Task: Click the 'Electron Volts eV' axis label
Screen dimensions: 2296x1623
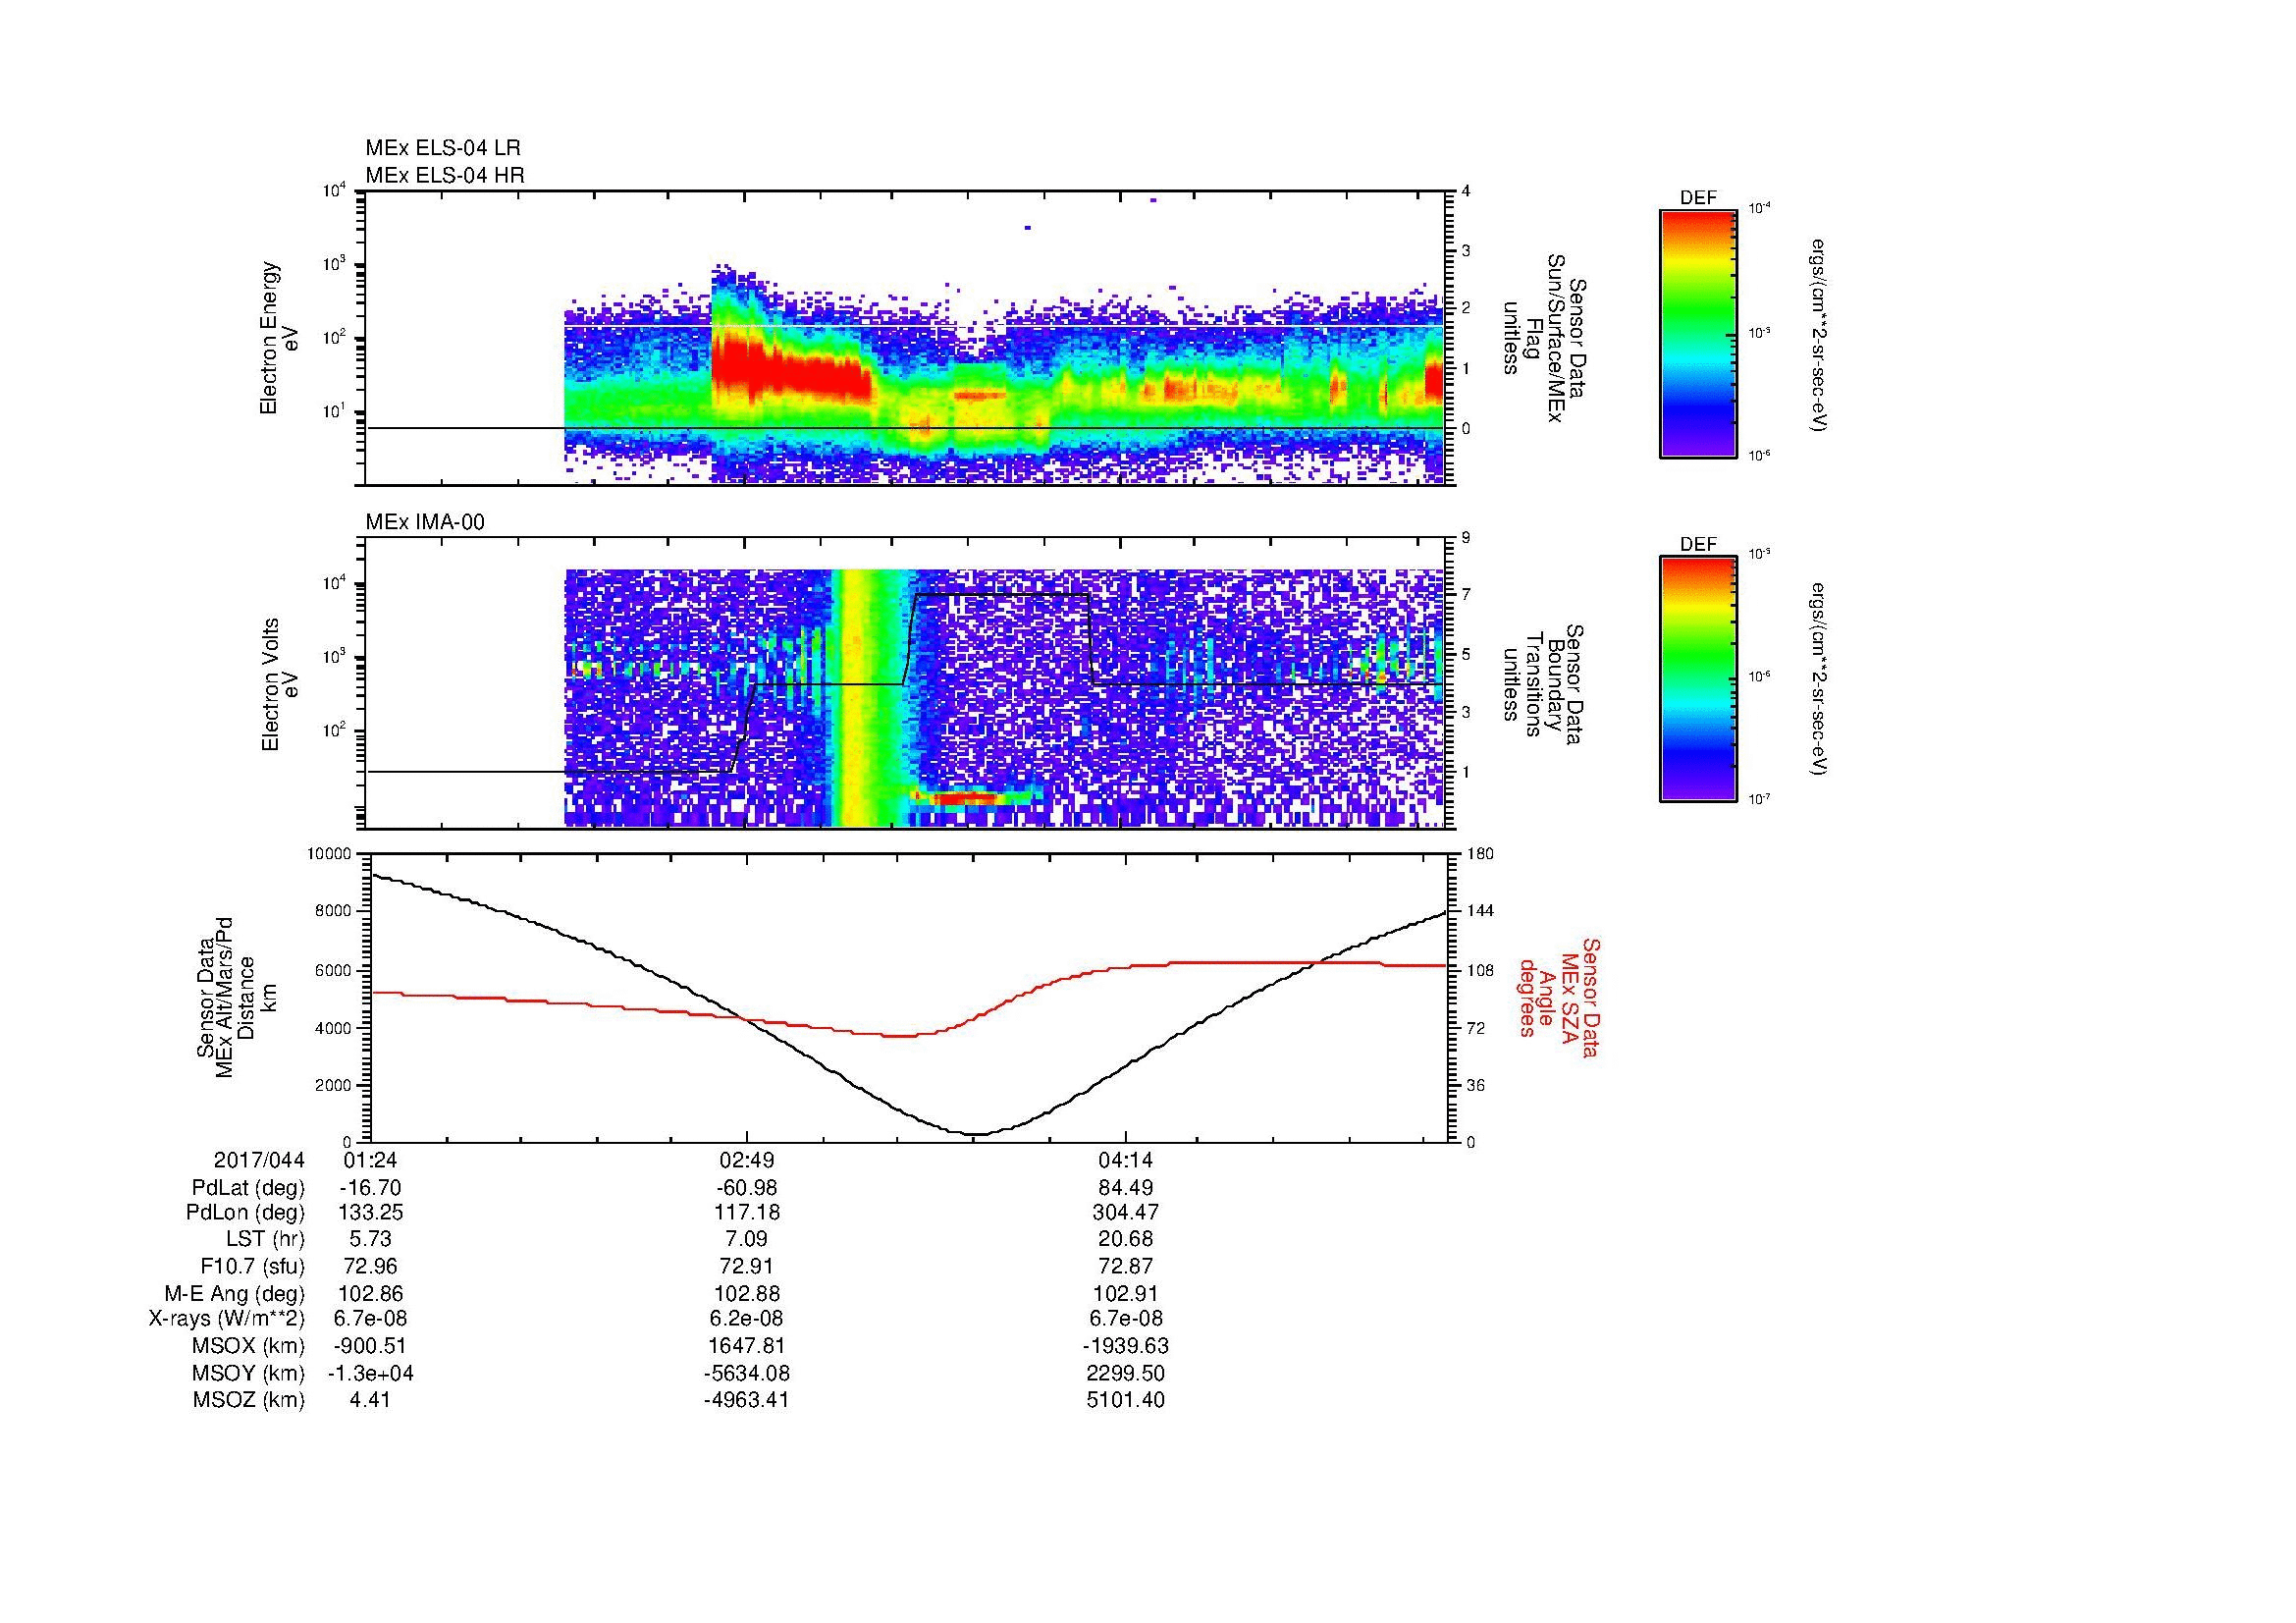Action: (x=281, y=685)
